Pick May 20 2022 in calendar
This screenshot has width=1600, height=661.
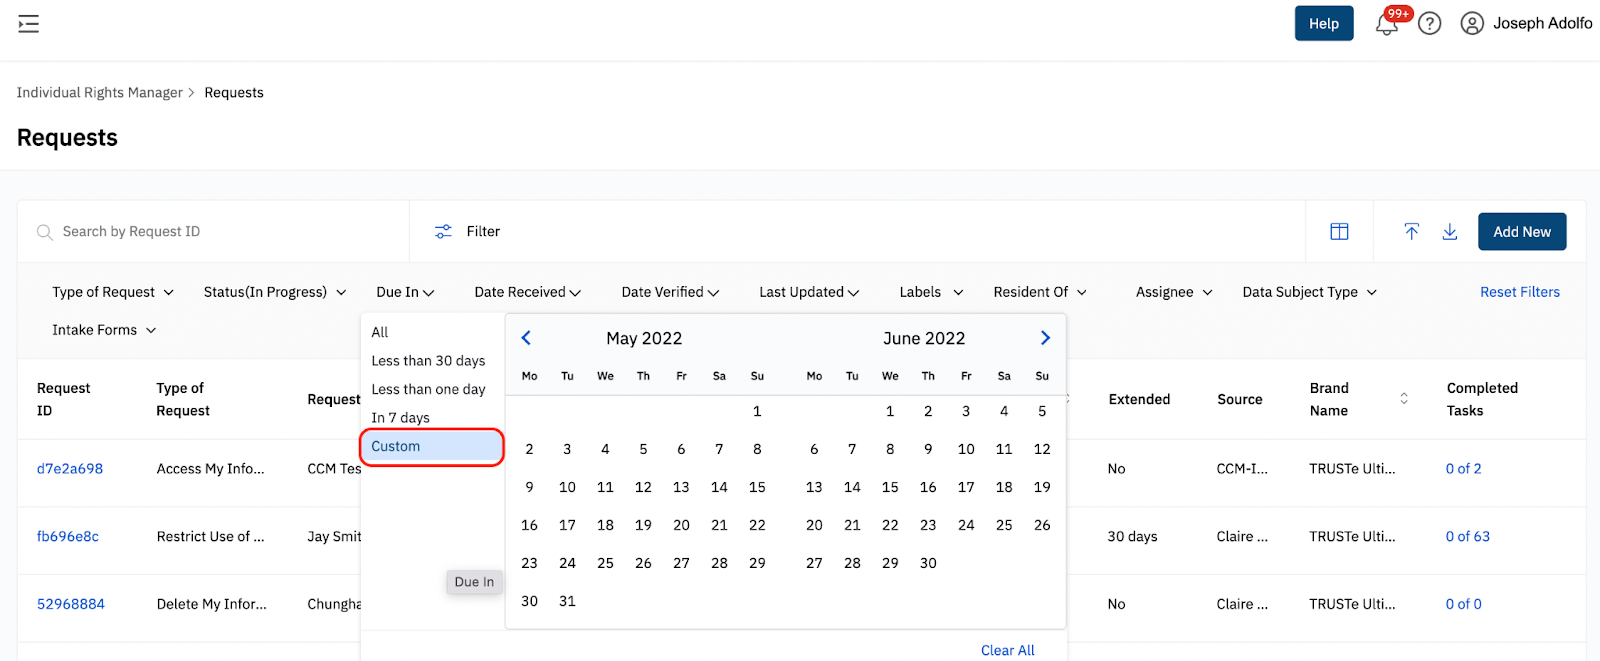tap(681, 525)
